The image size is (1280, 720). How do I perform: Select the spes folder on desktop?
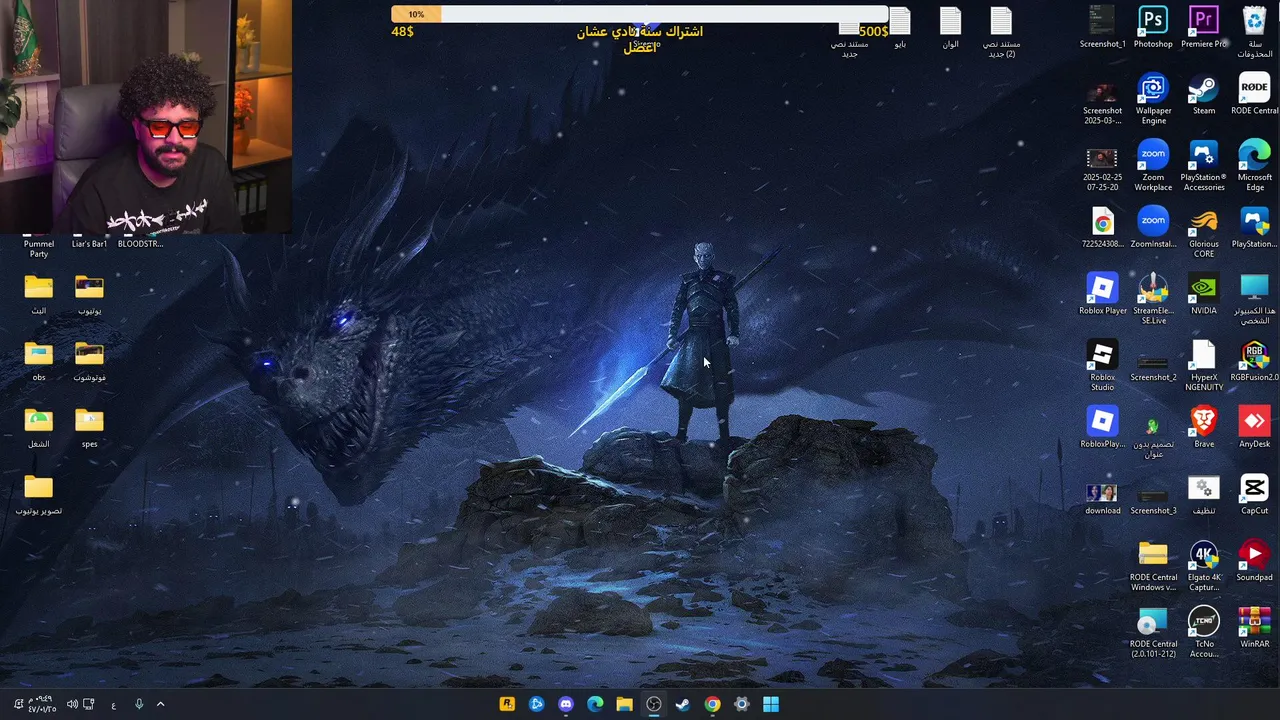click(89, 428)
